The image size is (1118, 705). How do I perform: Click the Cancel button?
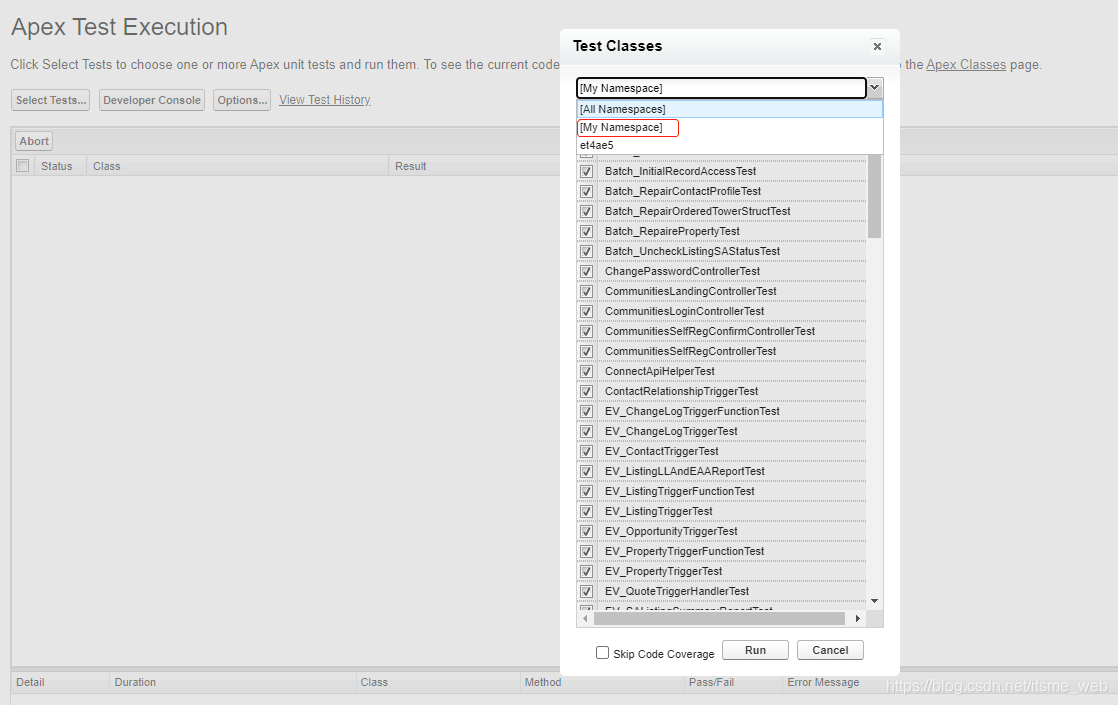[830, 650]
